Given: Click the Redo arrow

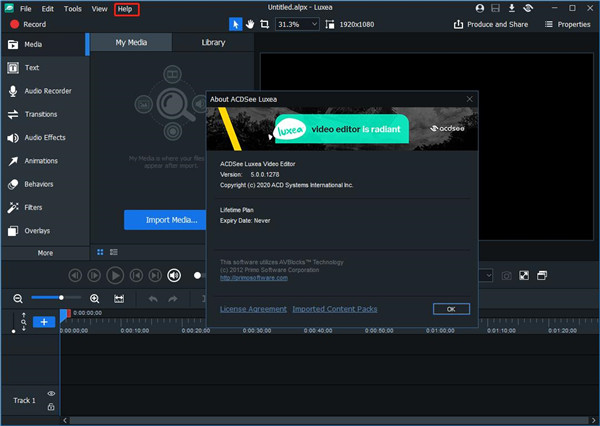Looking at the screenshot, I should (x=173, y=299).
